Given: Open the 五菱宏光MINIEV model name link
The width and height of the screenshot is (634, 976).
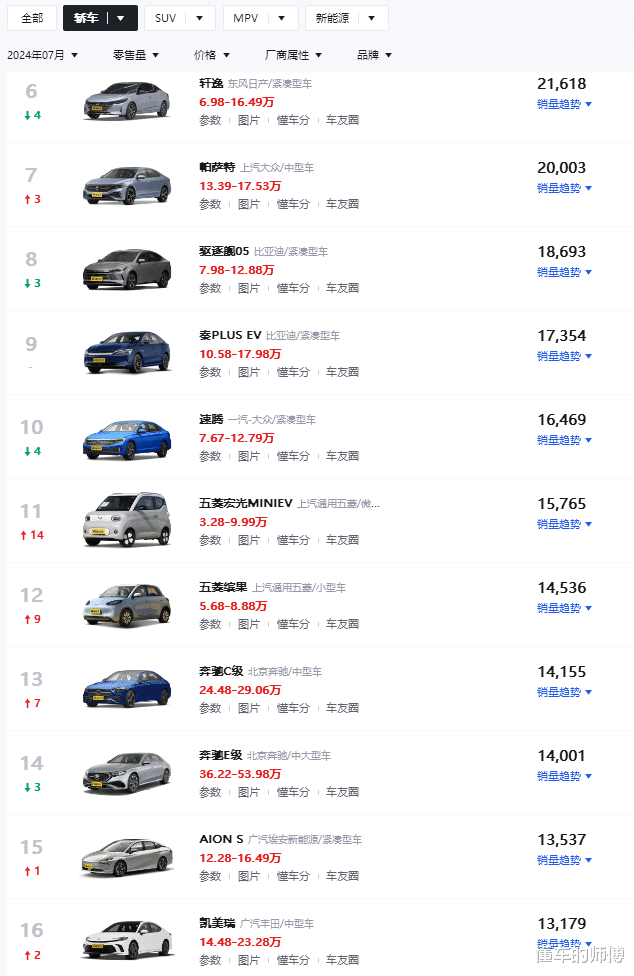Looking at the screenshot, I should pos(246,503).
